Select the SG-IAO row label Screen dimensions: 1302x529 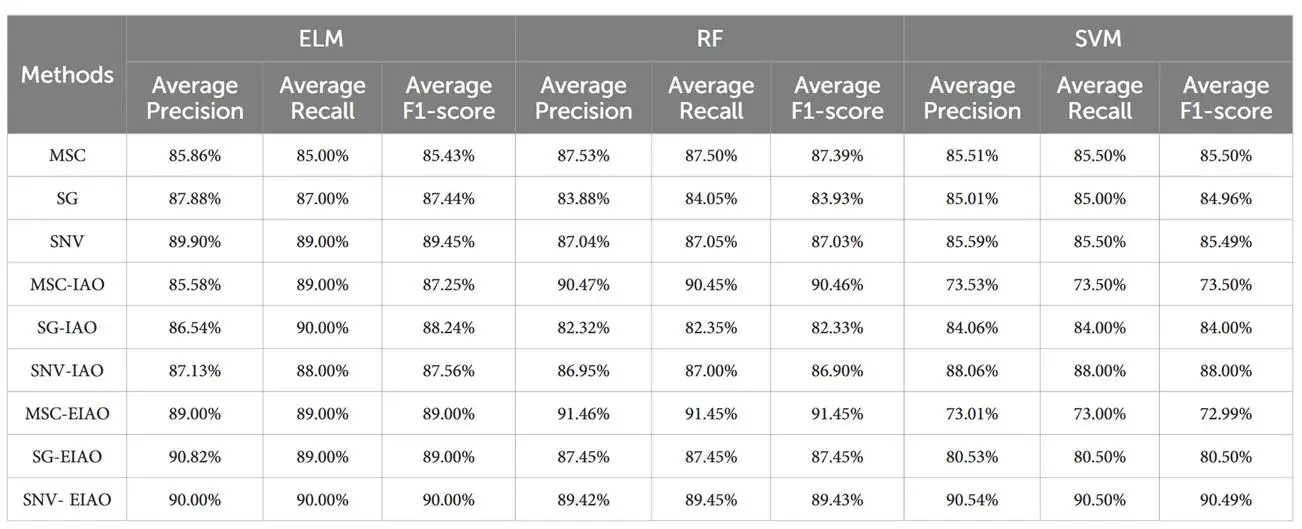(x=67, y=328)
